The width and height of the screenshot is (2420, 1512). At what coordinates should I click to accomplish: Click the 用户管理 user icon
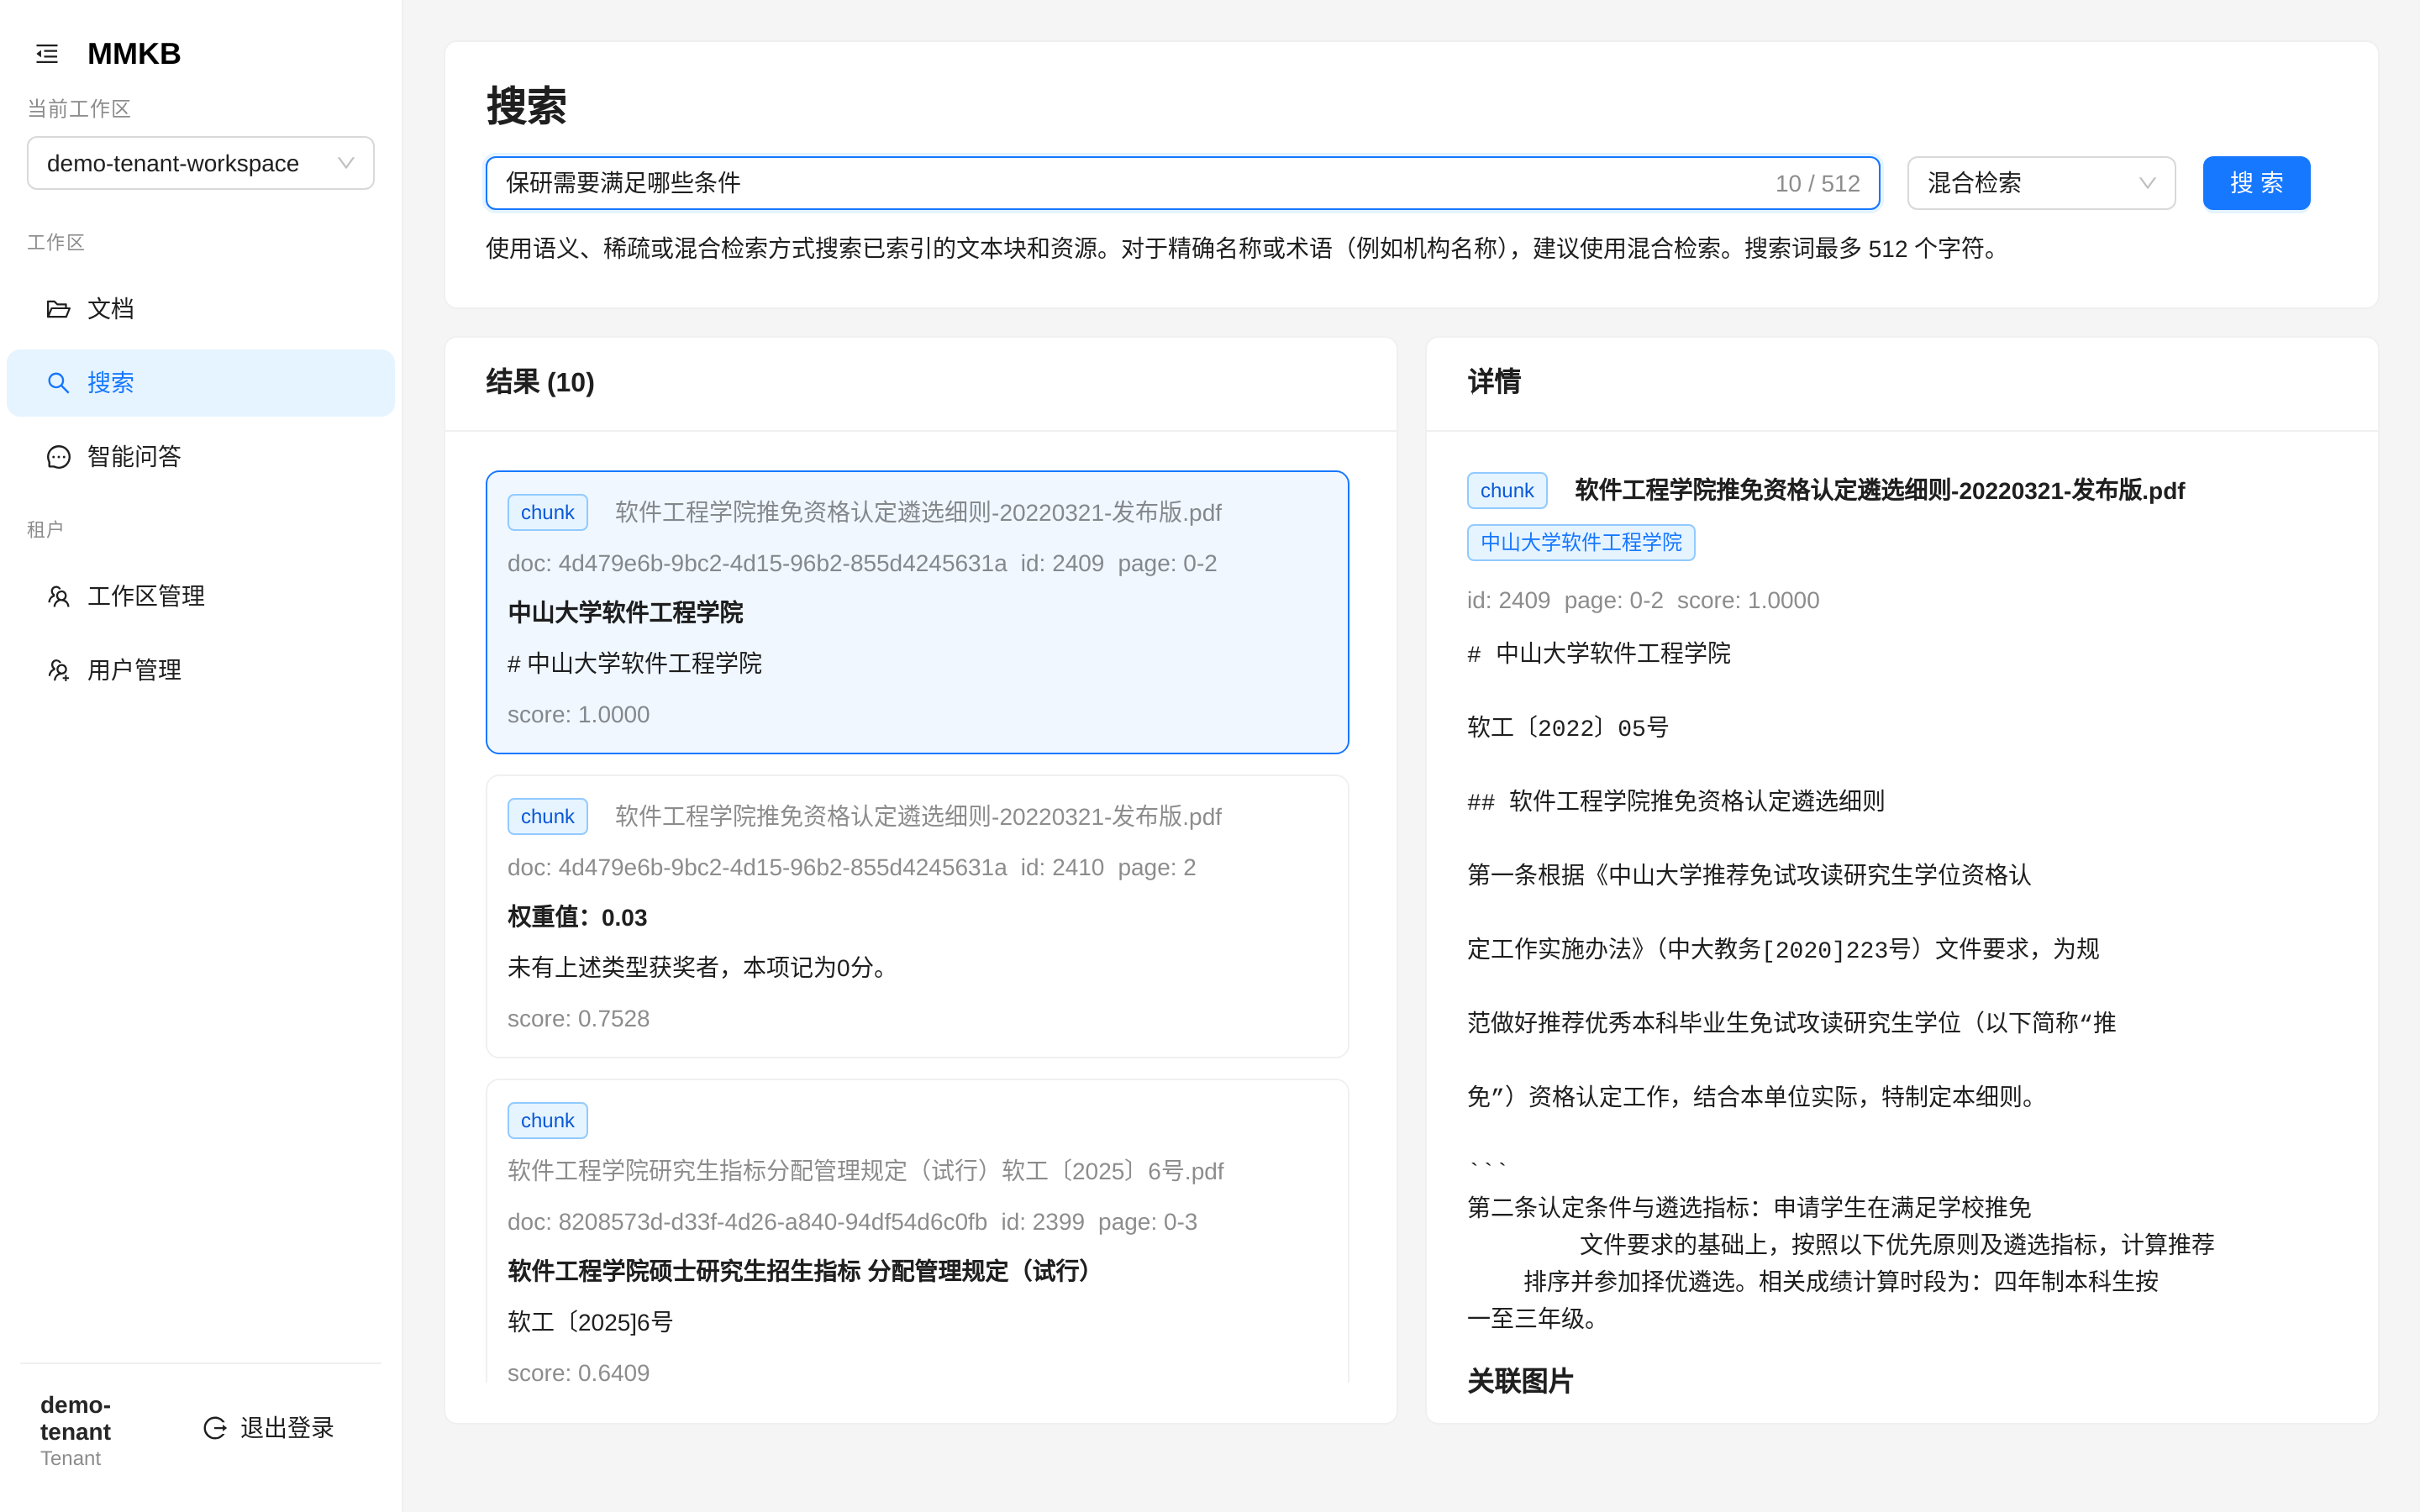click(58, 670)
